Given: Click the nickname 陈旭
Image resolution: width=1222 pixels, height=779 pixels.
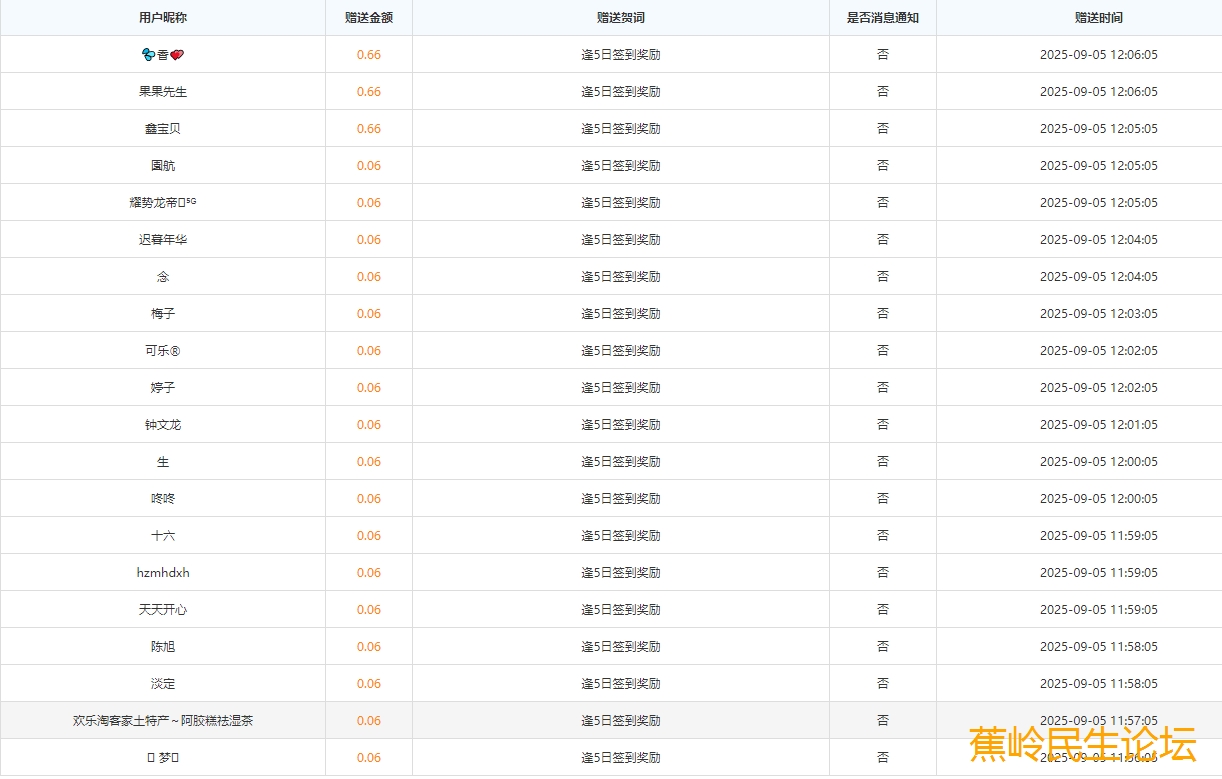Looking at the screenshot, I should (x=163, y=647).
